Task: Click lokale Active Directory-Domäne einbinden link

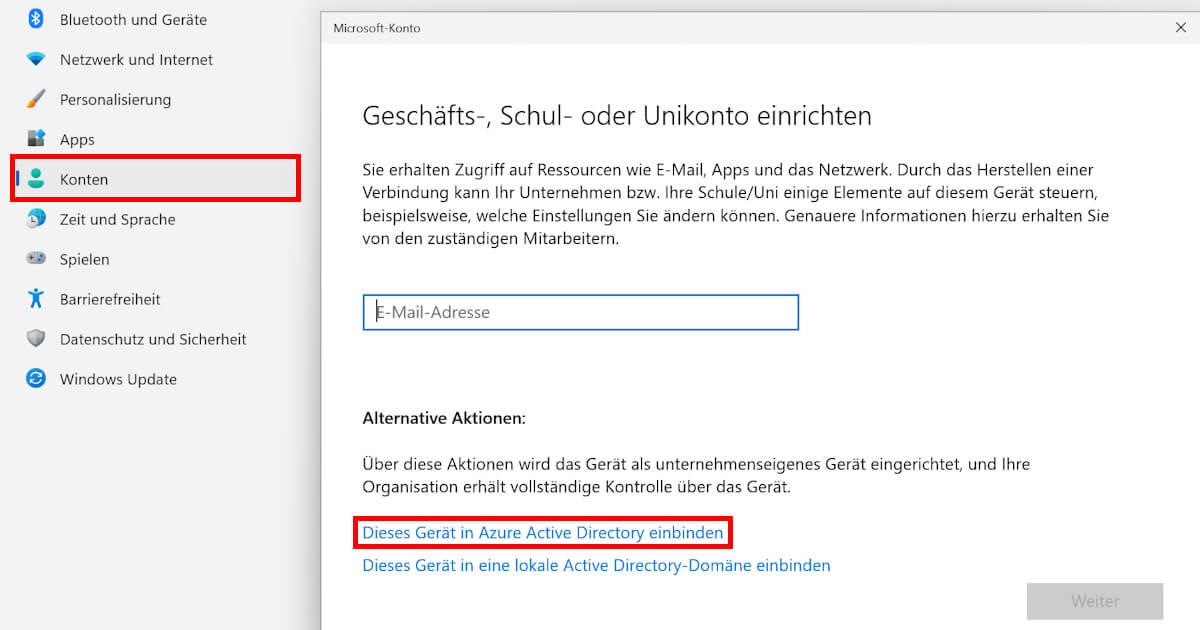Action: [596, 565]
